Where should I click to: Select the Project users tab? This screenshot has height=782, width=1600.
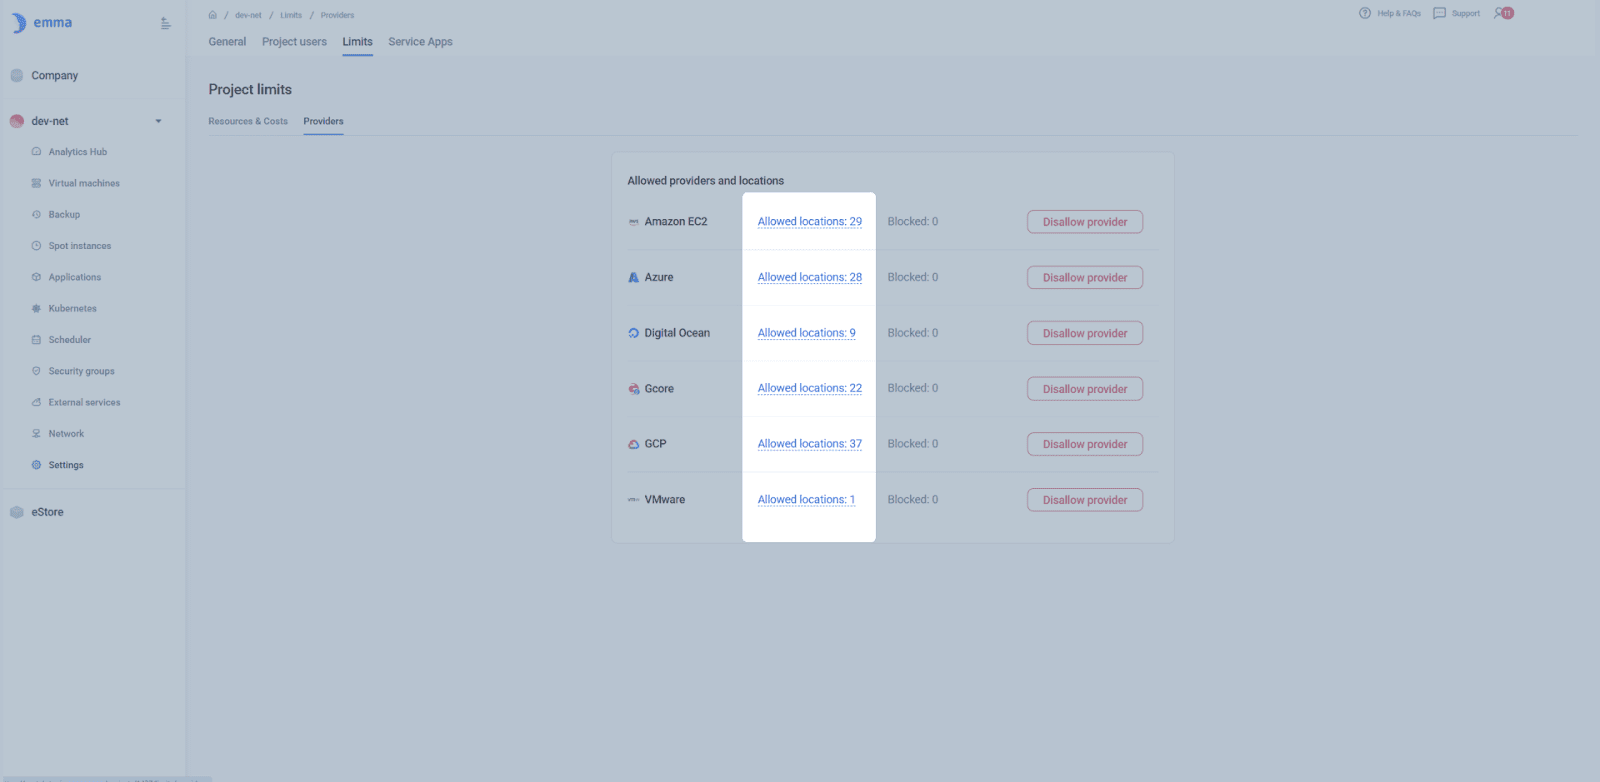pos(294,42)
